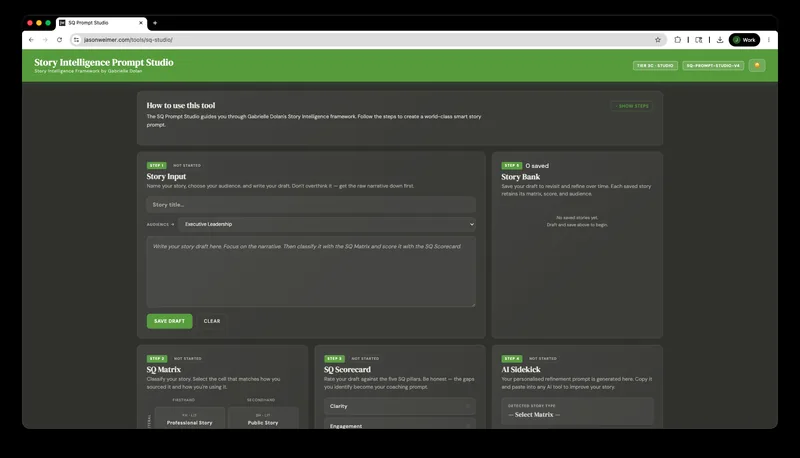Click the Story title input field
This screenshot has width=800, height=458.
tap(311, 205)
